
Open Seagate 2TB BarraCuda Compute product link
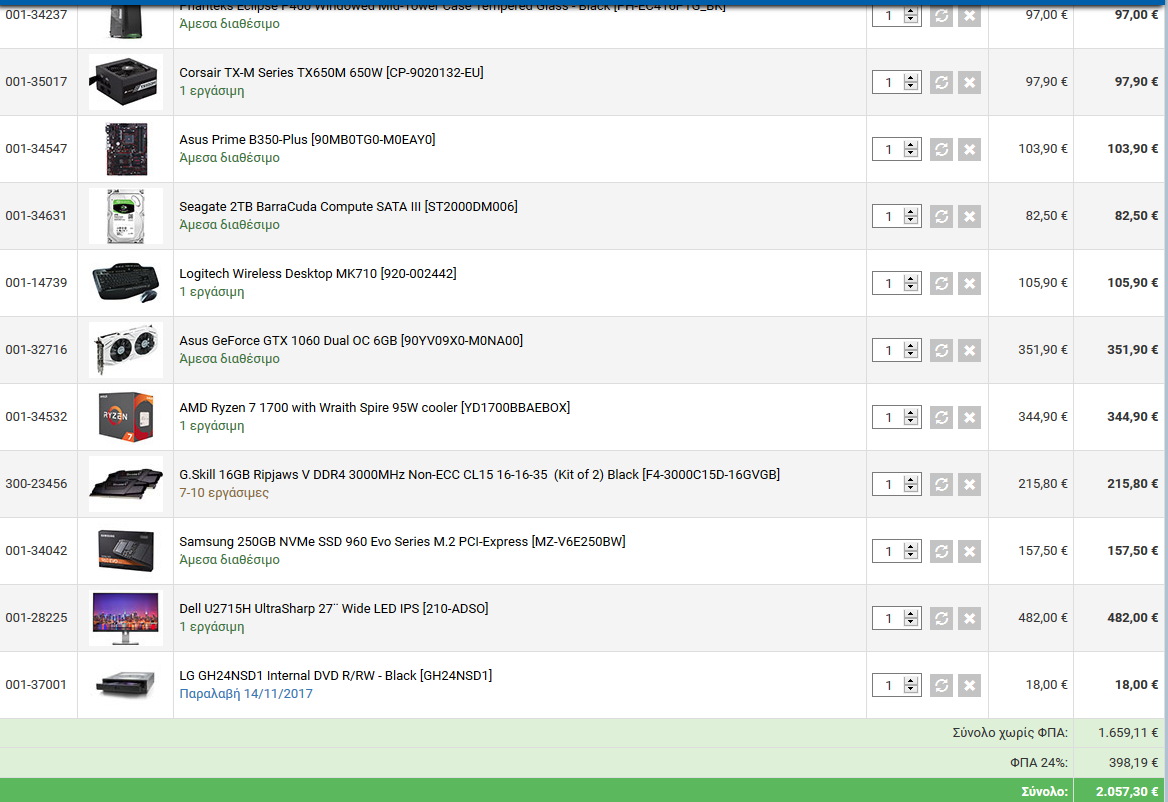pyautogui.click(x=348, y=206)
